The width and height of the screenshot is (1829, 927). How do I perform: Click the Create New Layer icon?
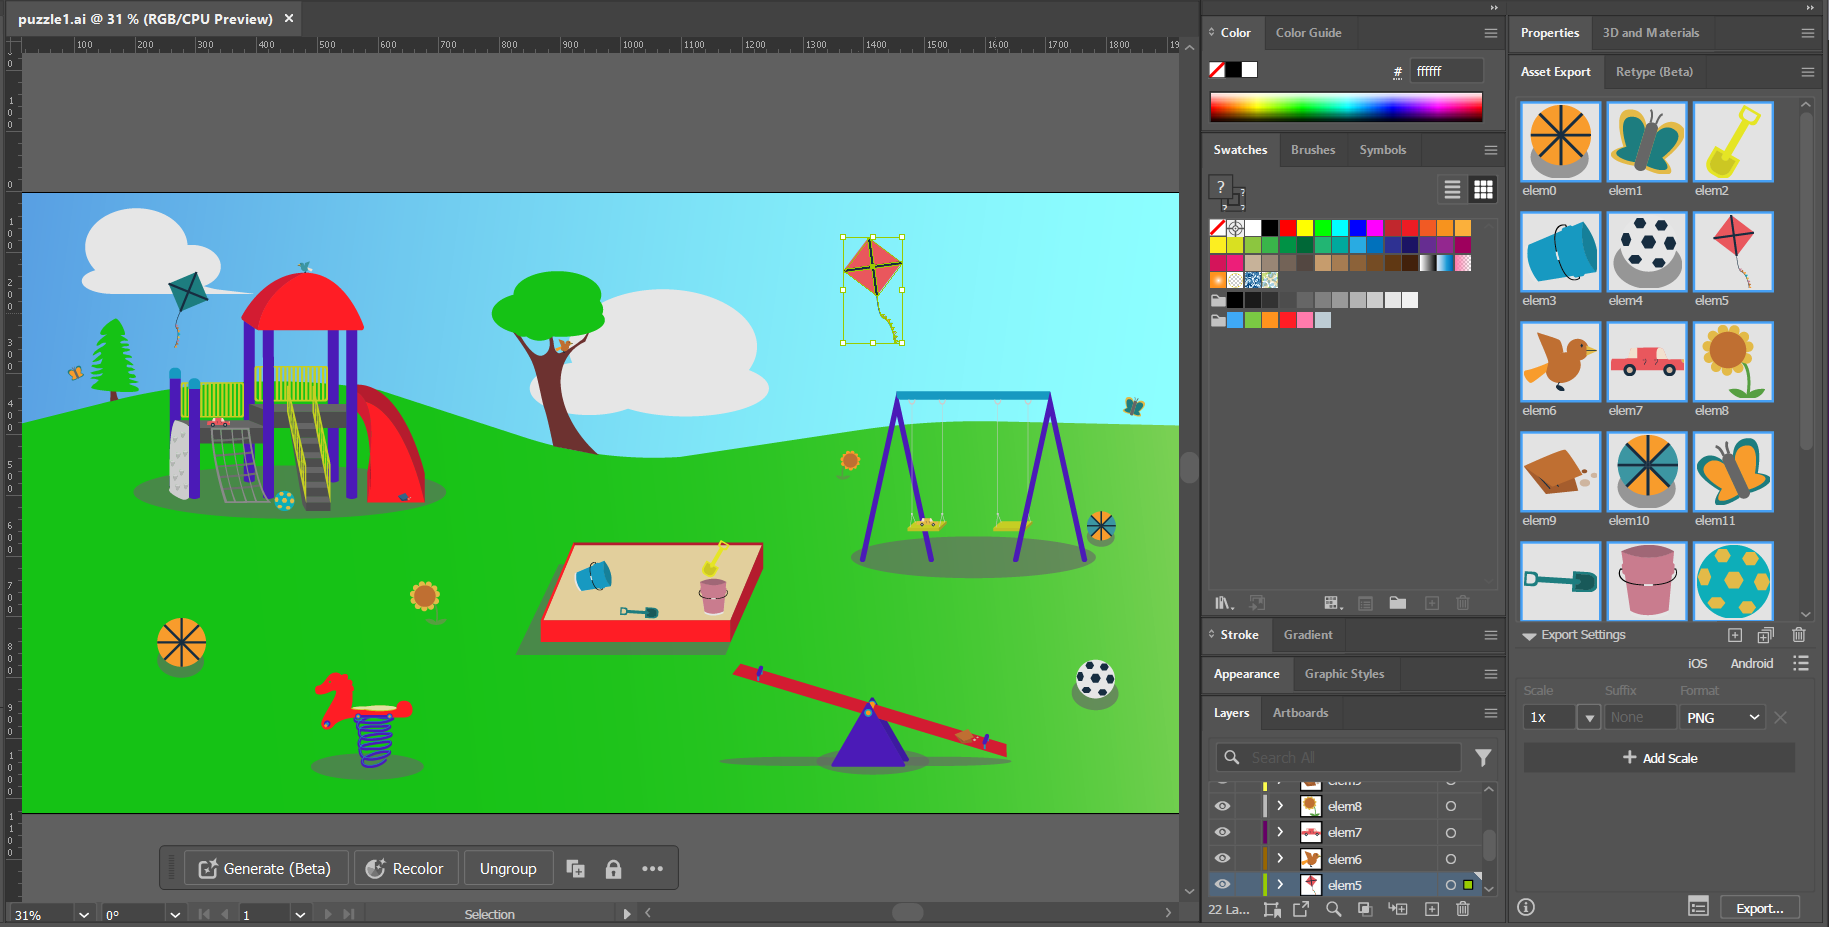pos(1431,909)
